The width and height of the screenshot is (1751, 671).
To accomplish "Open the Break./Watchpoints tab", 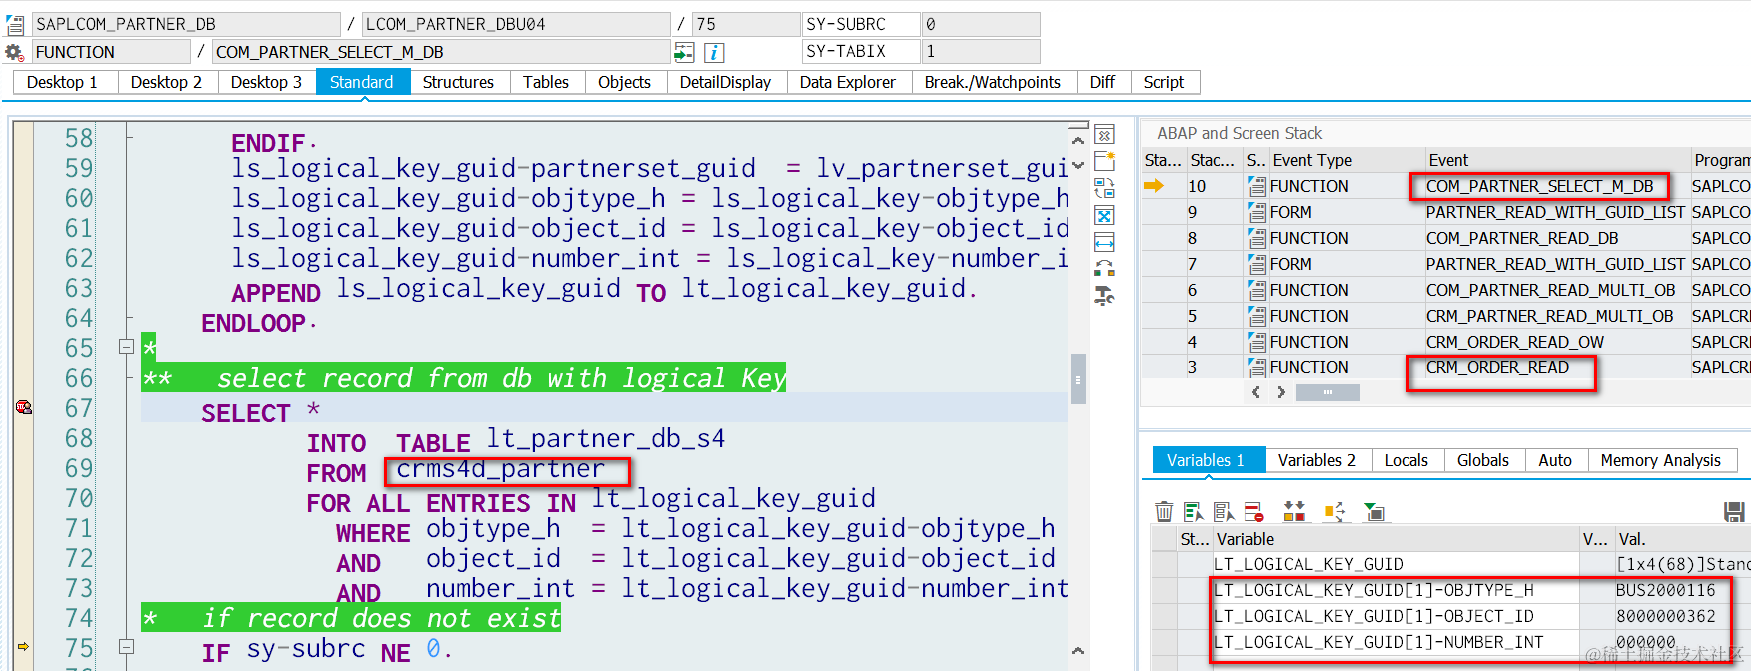I will [993, 82].
